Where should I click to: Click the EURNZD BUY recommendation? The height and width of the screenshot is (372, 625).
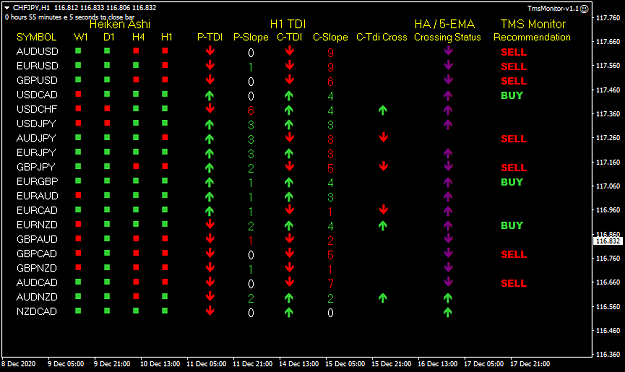click(512, 226)
